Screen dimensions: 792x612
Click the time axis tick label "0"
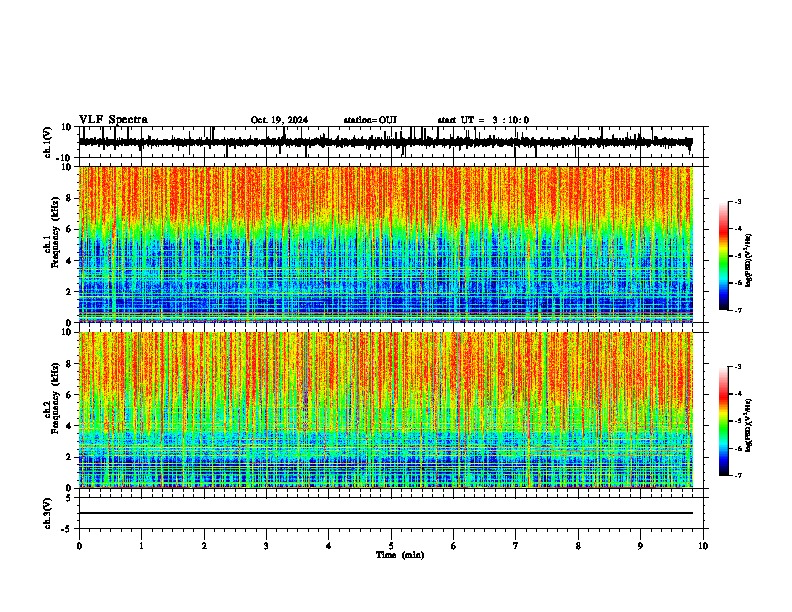[79, 546]
